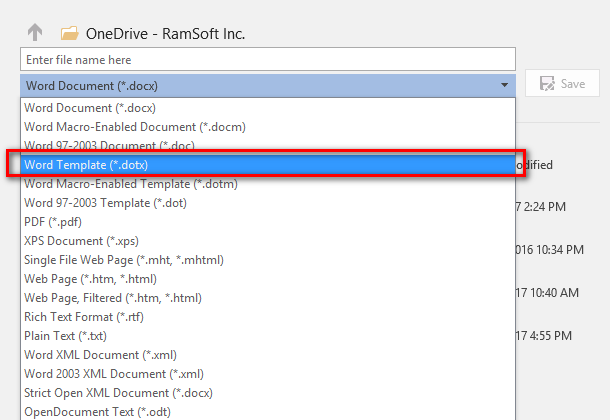Select Word Macro-Enabled Document (*.docm)
The height and width of the screenshot is (420, 610).
point(135,127)
